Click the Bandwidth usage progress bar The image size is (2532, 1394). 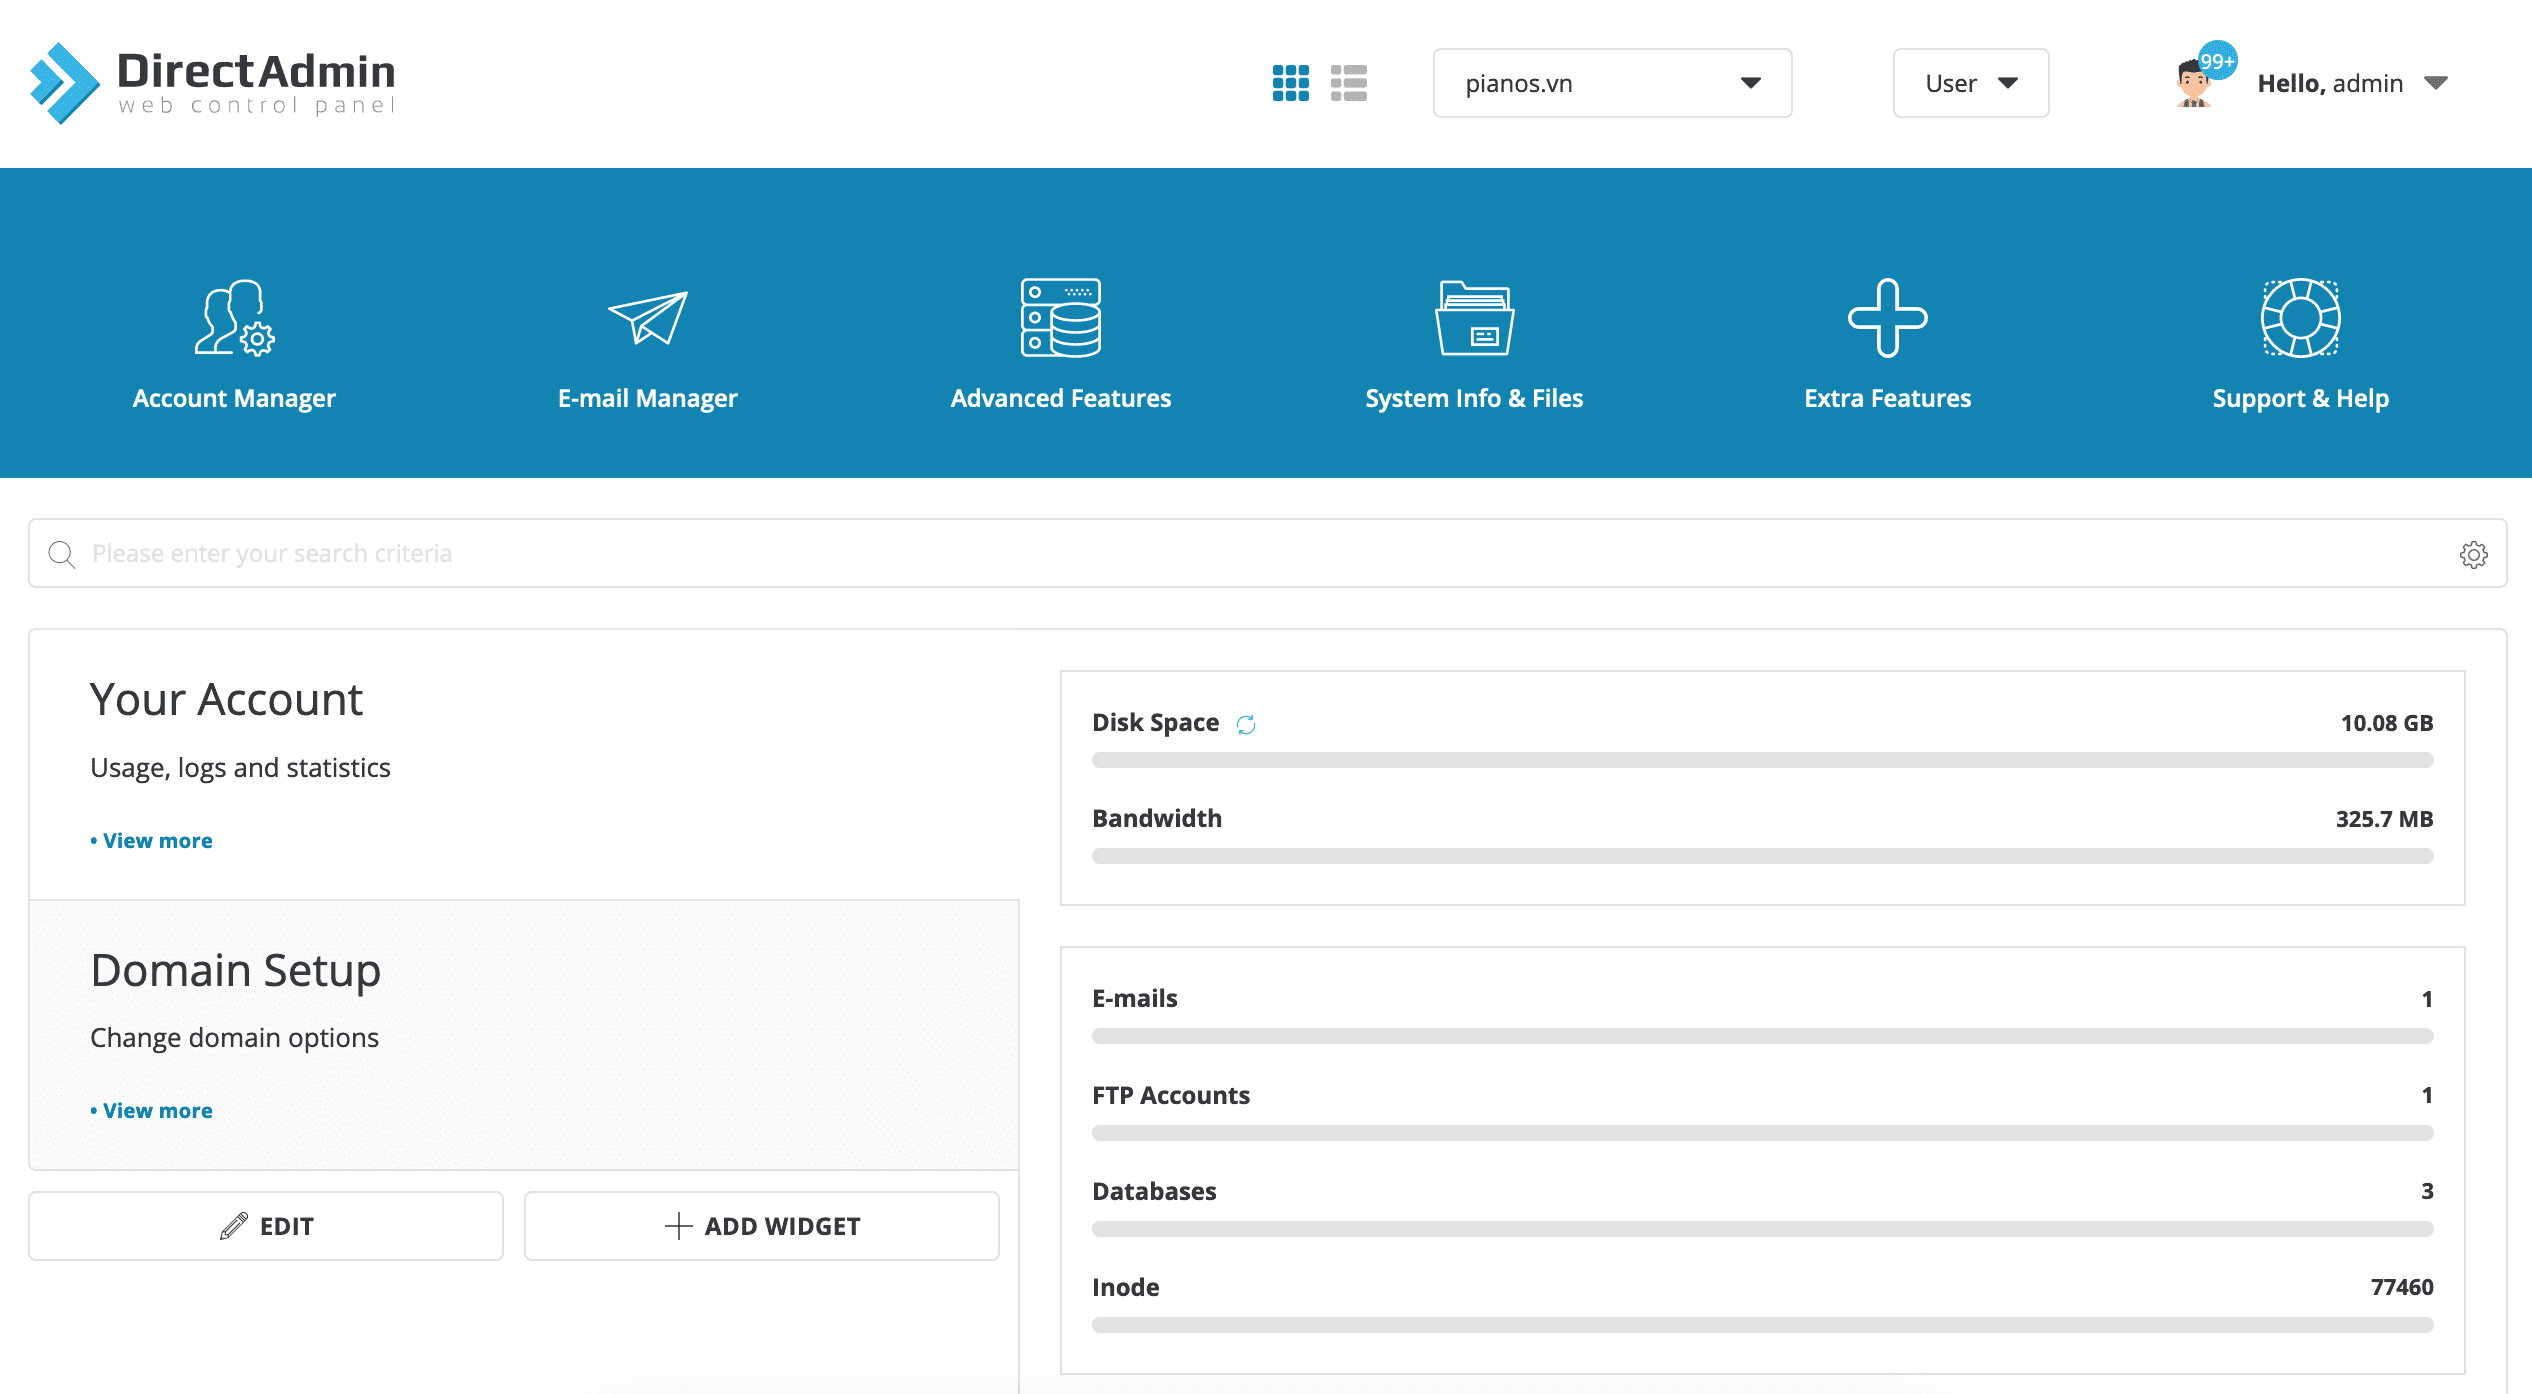point(1762,856)
